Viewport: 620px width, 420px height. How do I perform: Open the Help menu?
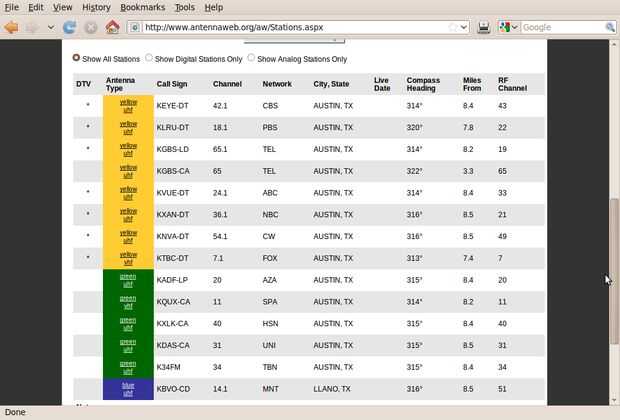tap(214, 8)
